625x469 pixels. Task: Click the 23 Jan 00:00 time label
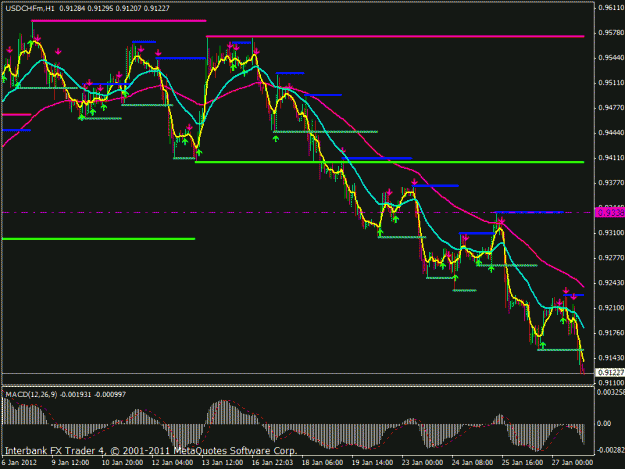point(422,463)
